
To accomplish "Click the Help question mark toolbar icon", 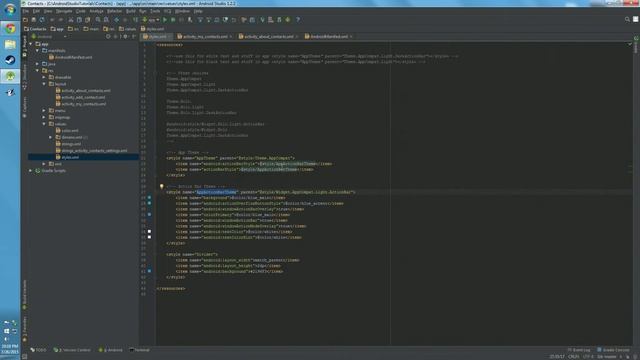I will [298, 20].
